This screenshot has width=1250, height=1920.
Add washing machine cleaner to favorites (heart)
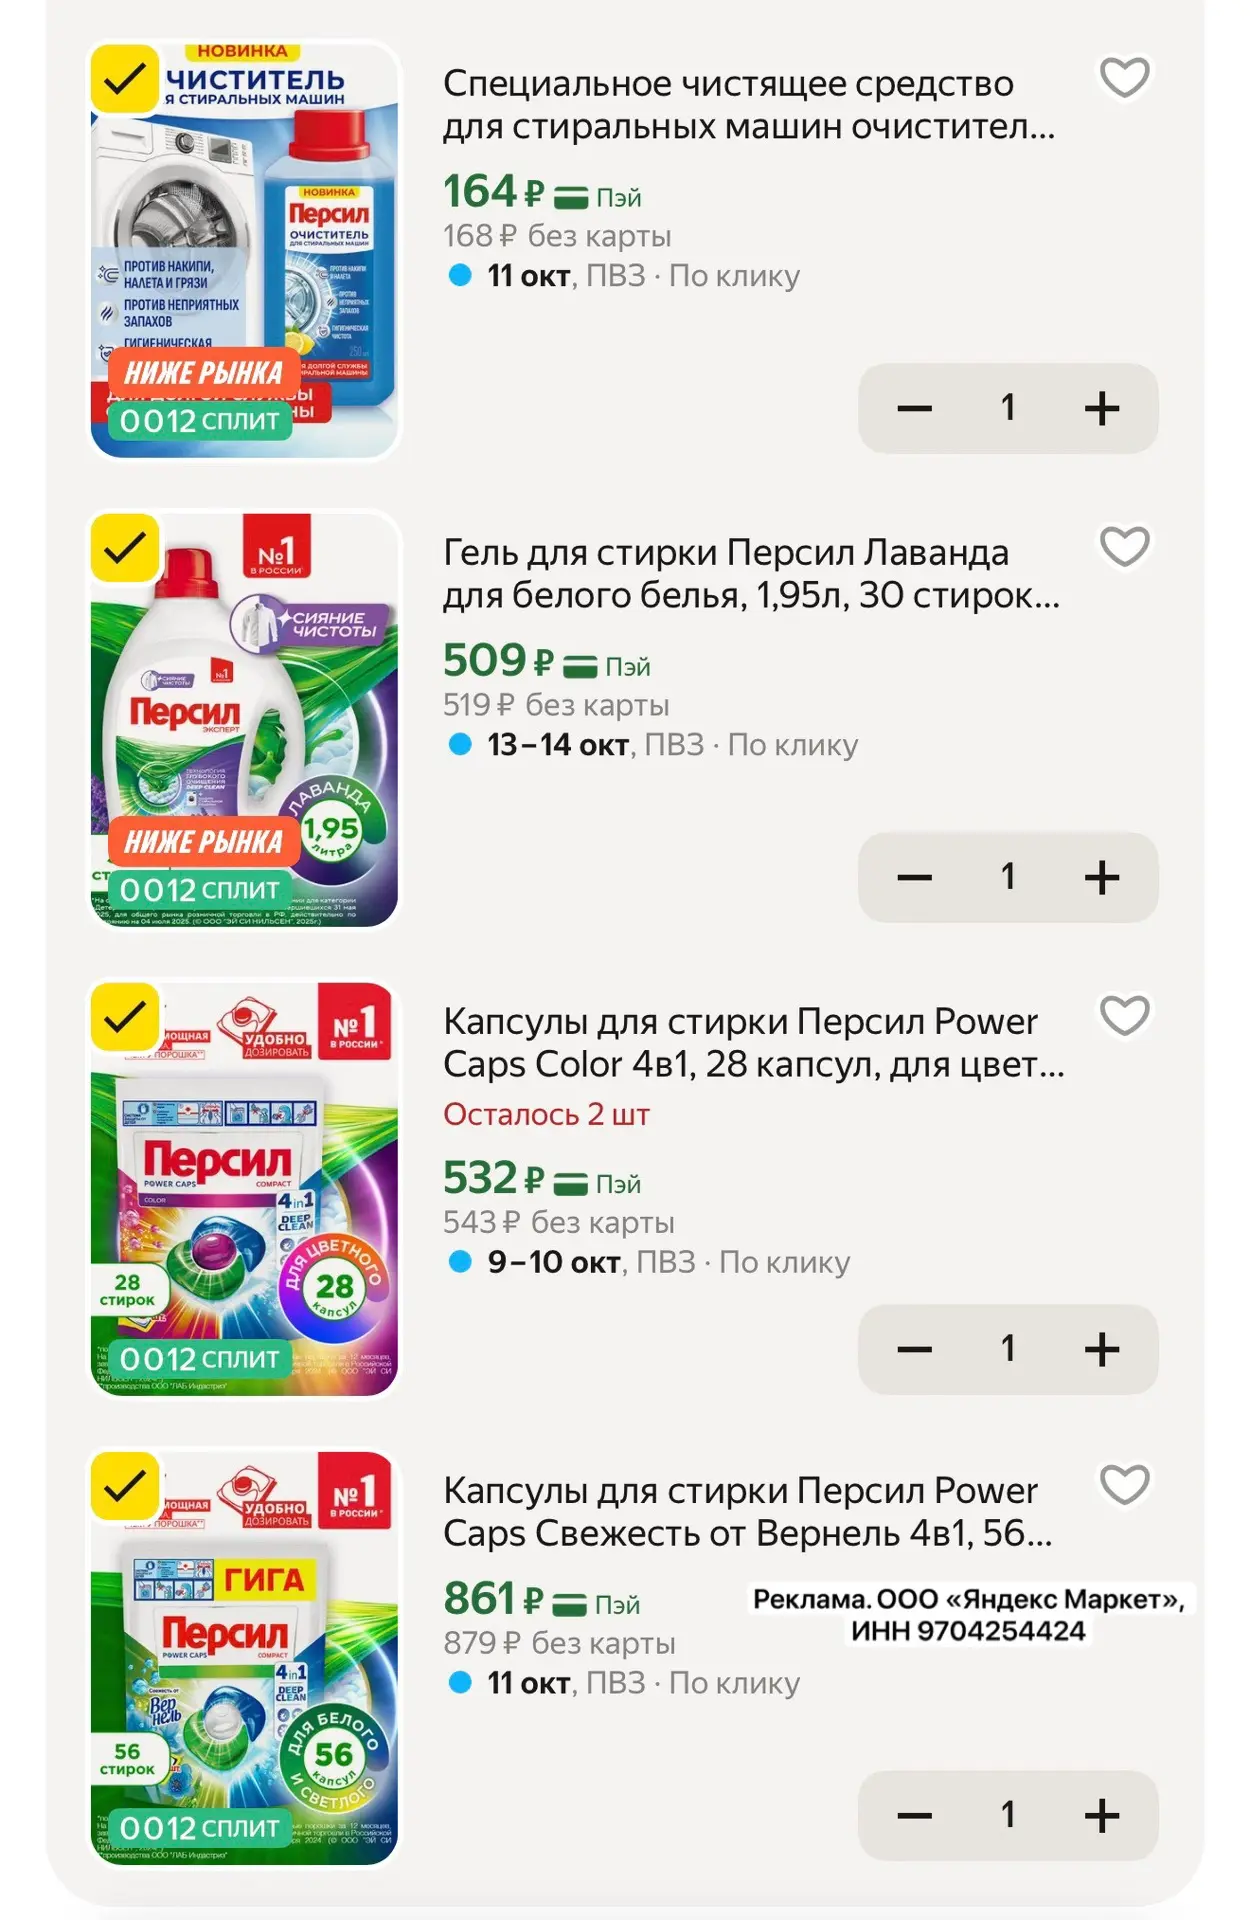1125,78
